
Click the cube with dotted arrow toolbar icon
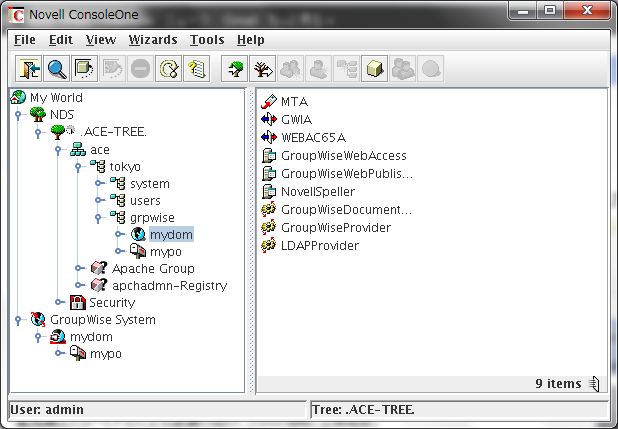(x=84, y=69)
